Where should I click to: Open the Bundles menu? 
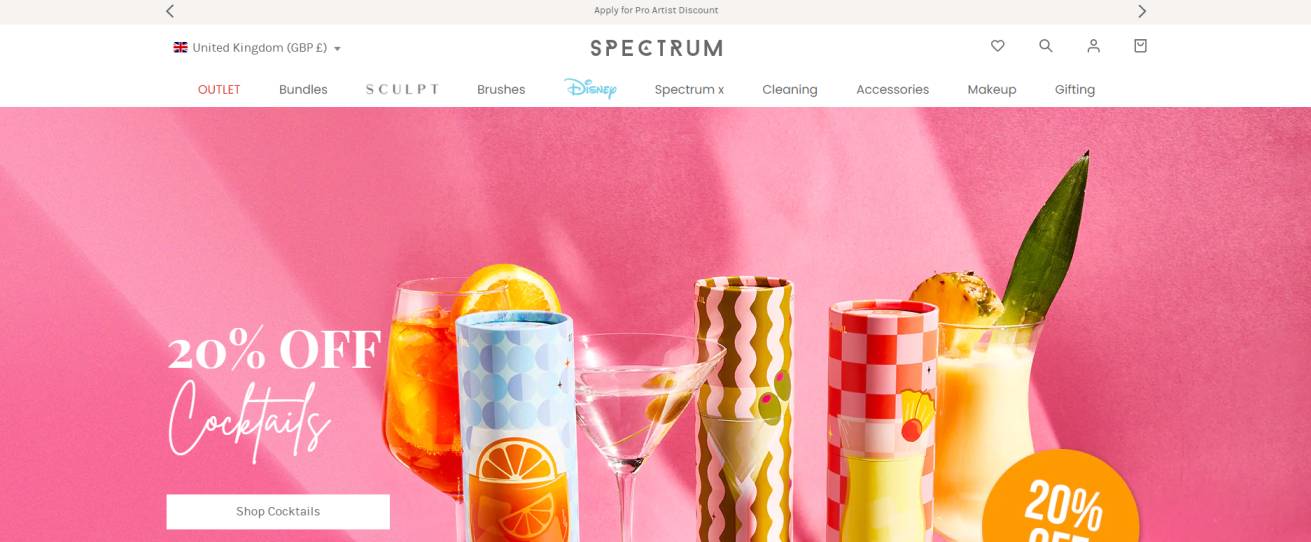[303, 89]
